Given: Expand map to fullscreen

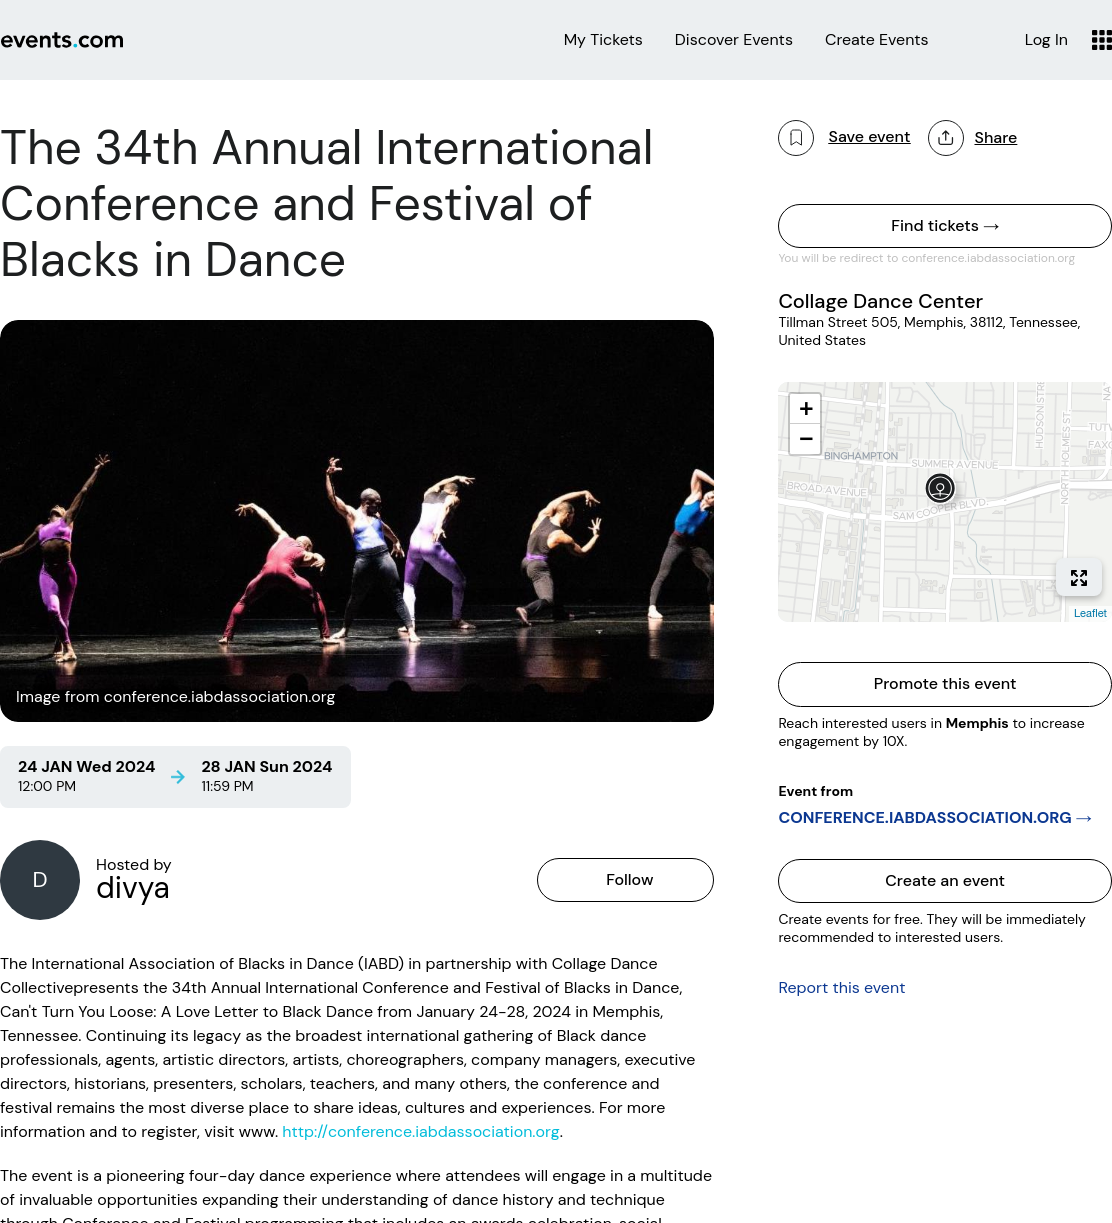Looking at the screenshot, I should (x=1079, y=578).
